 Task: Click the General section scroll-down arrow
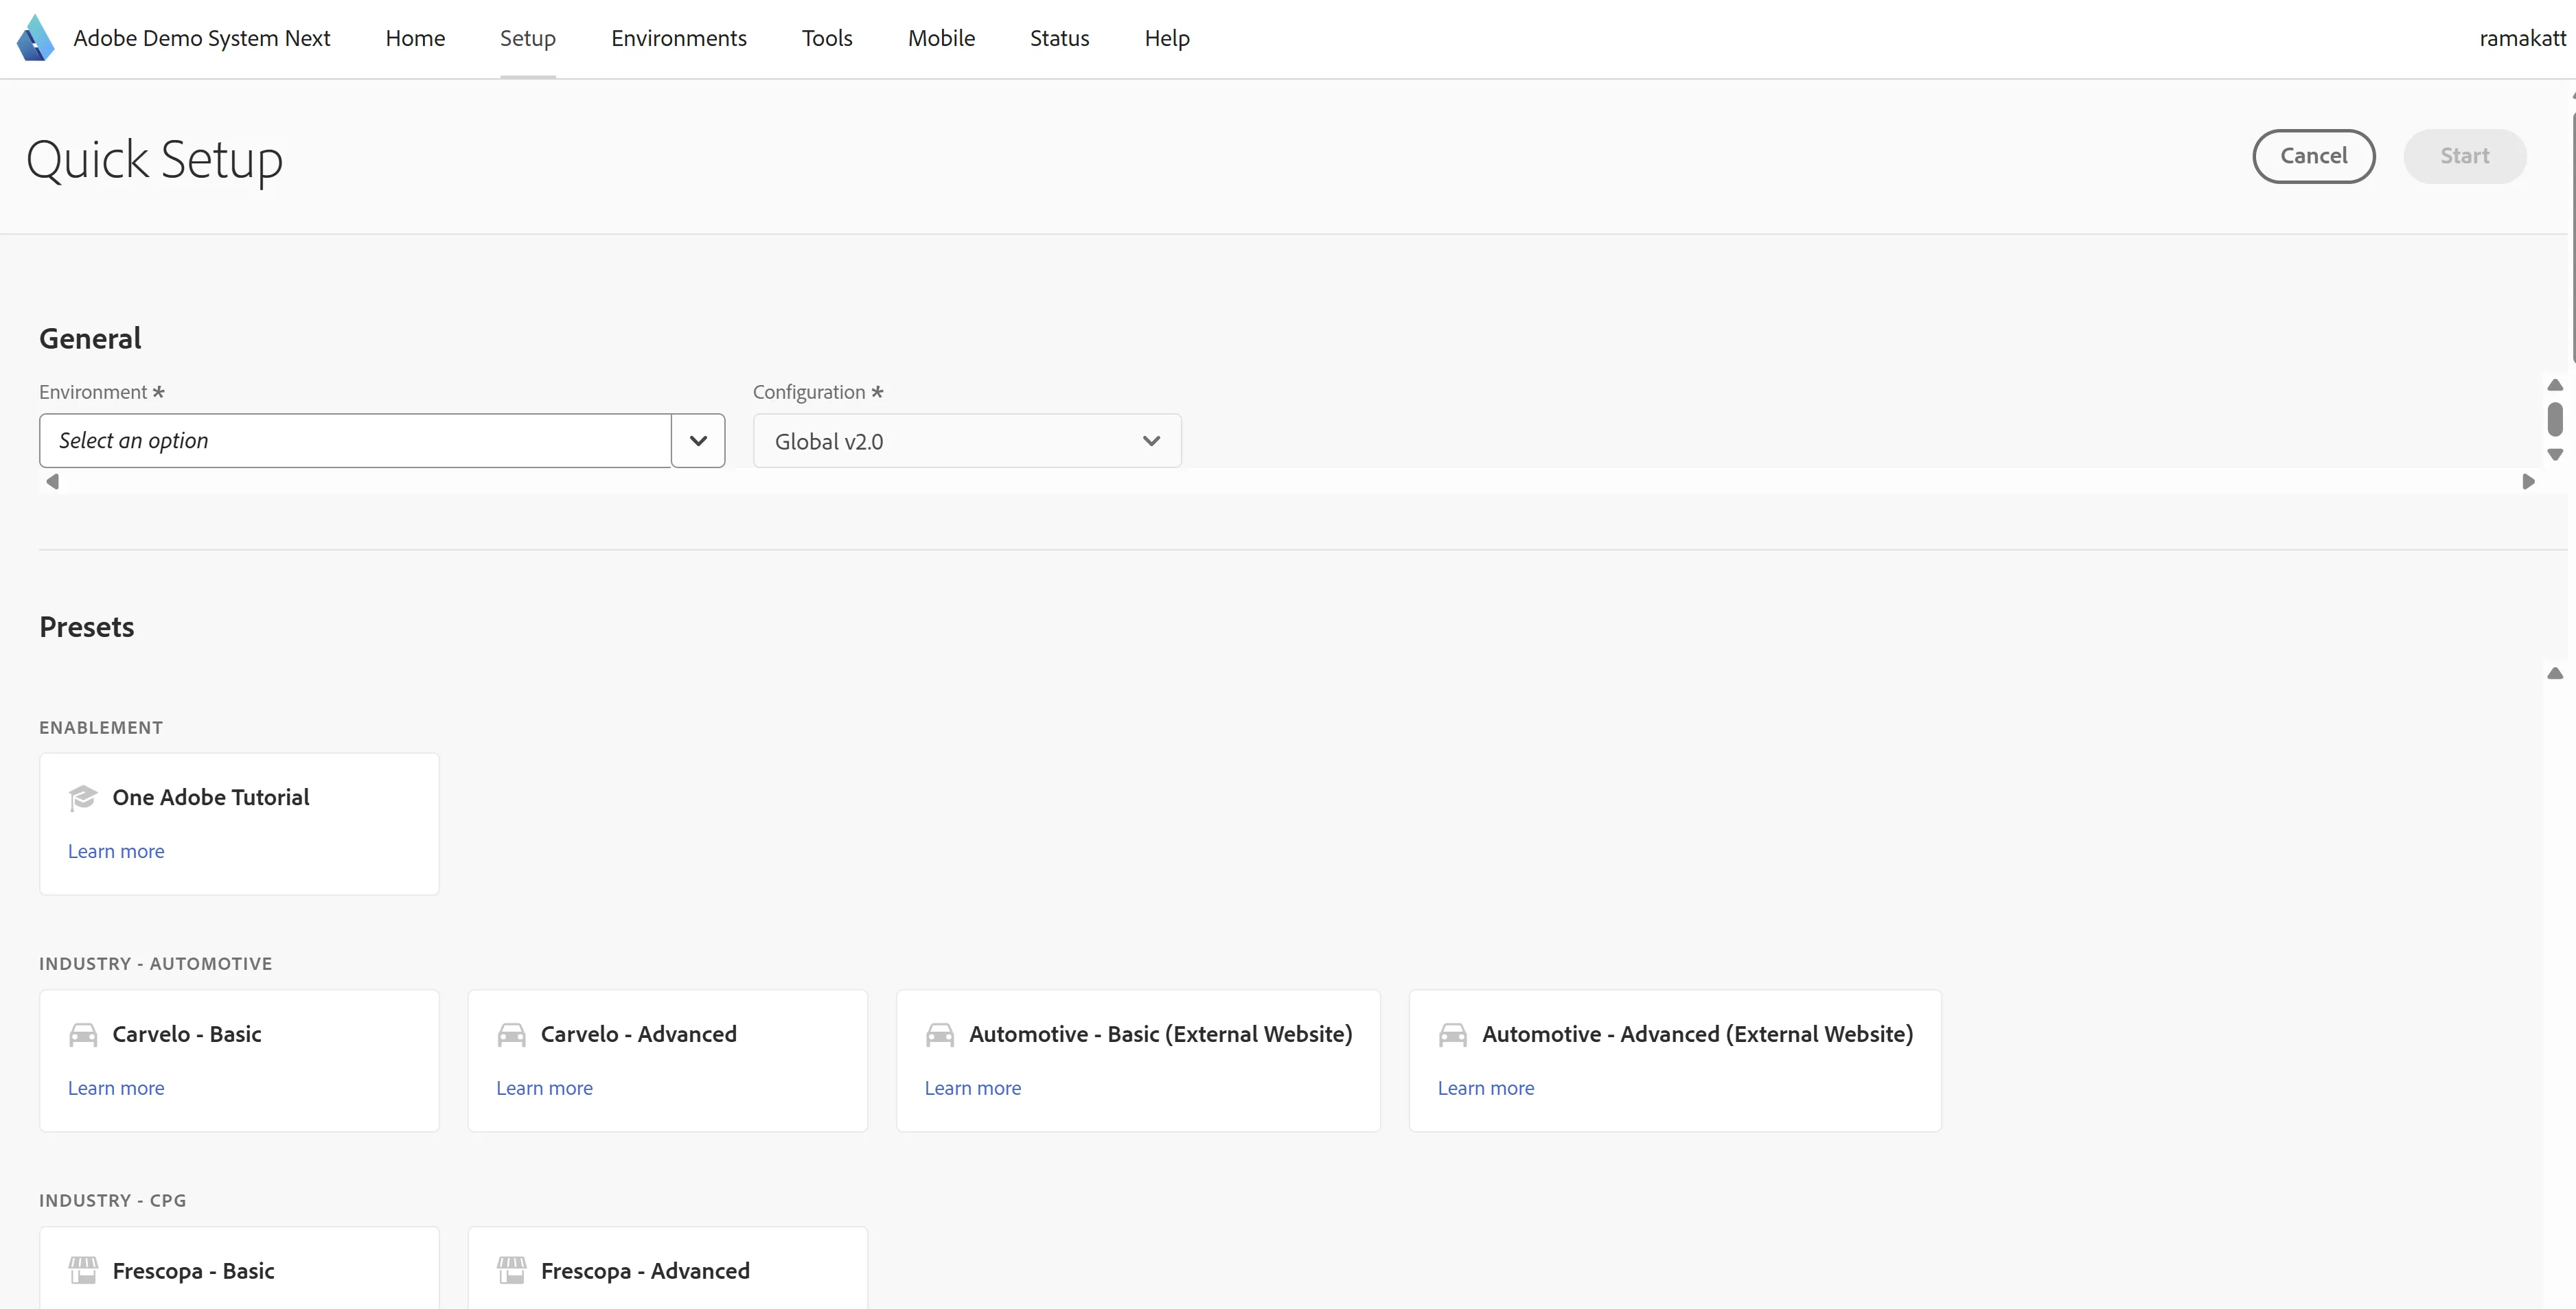coord(2555,455)
